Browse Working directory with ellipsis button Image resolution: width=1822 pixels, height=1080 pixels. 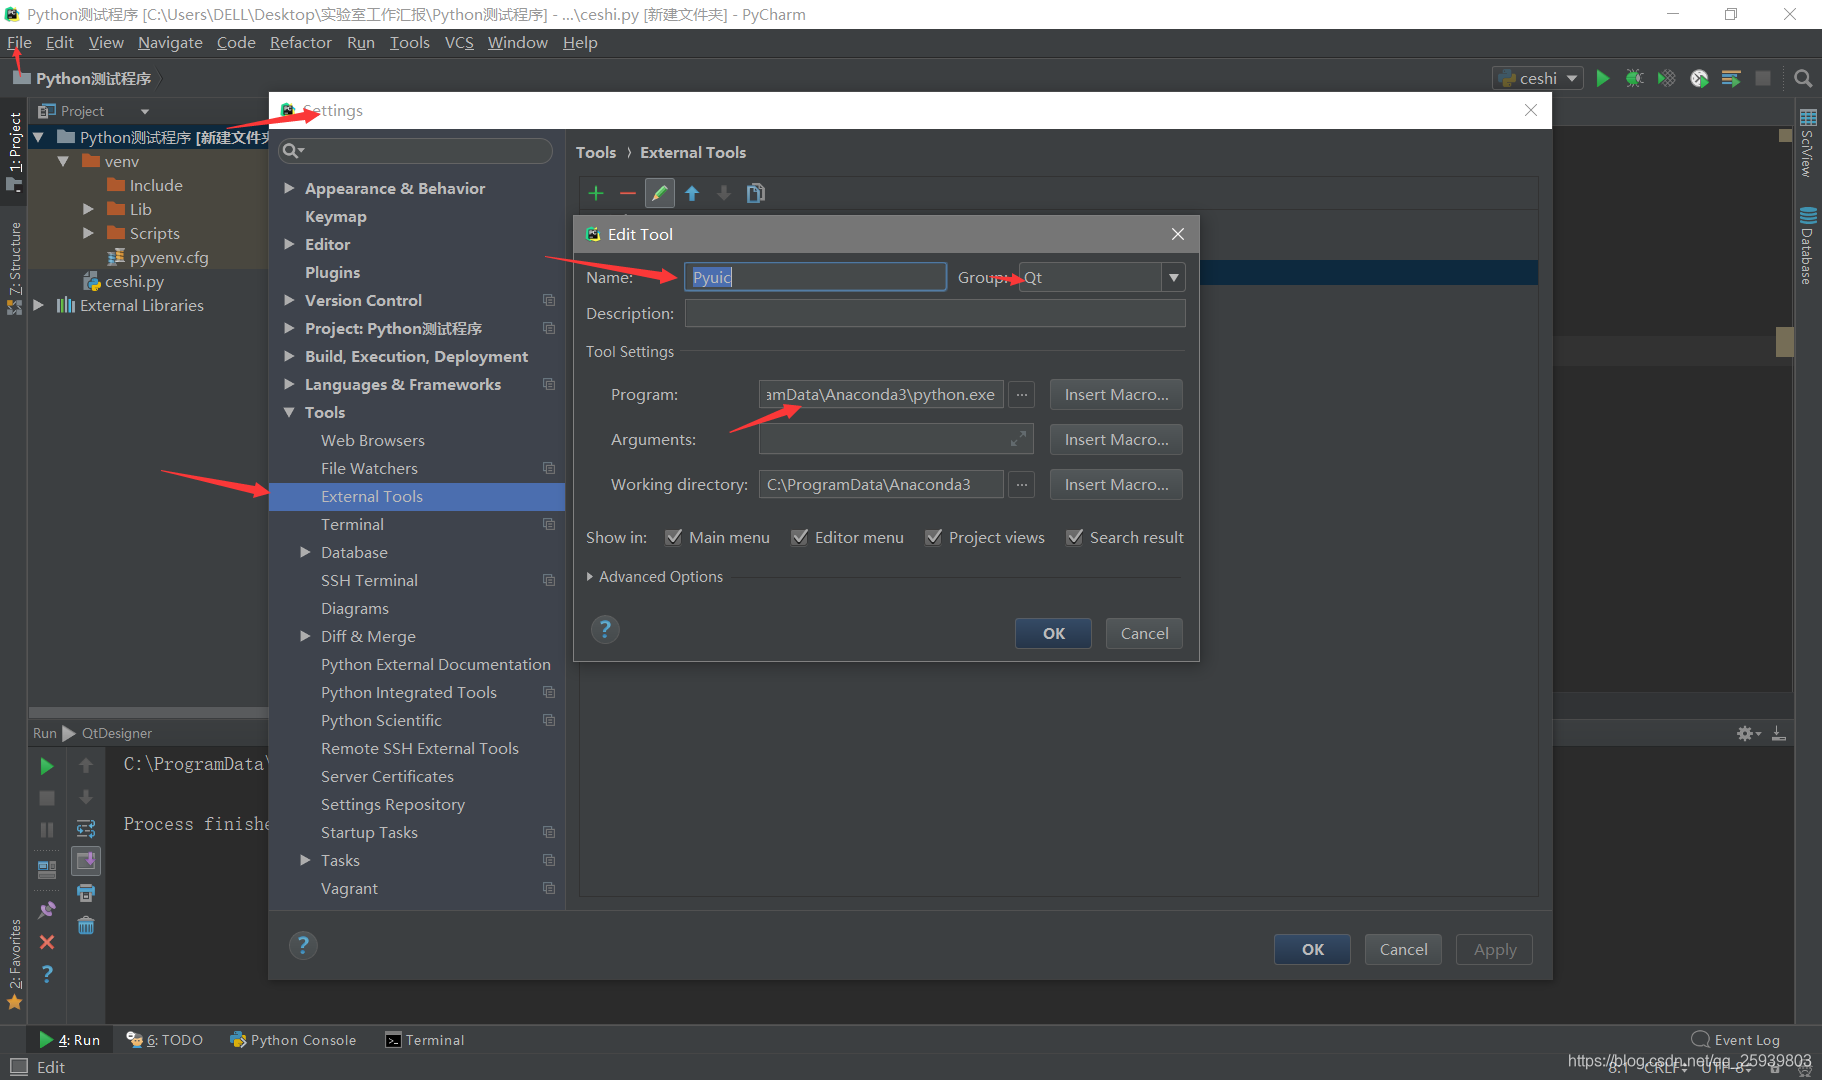coord(1021,485)
